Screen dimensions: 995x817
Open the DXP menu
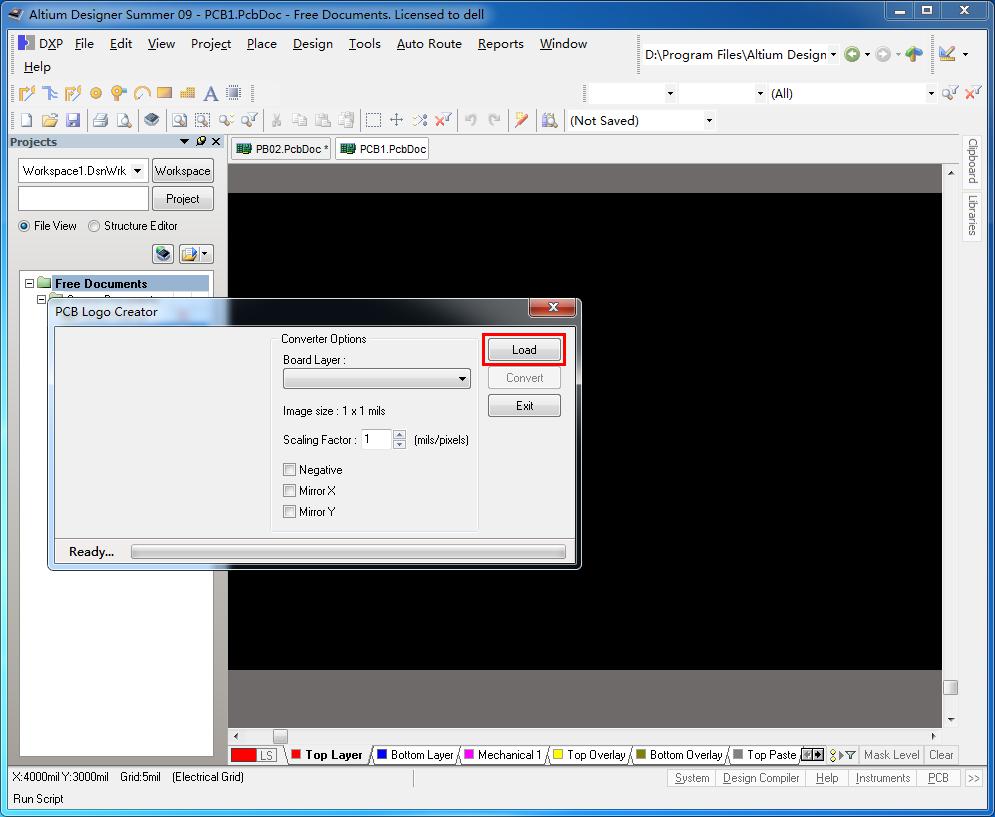tap(41, 44)
